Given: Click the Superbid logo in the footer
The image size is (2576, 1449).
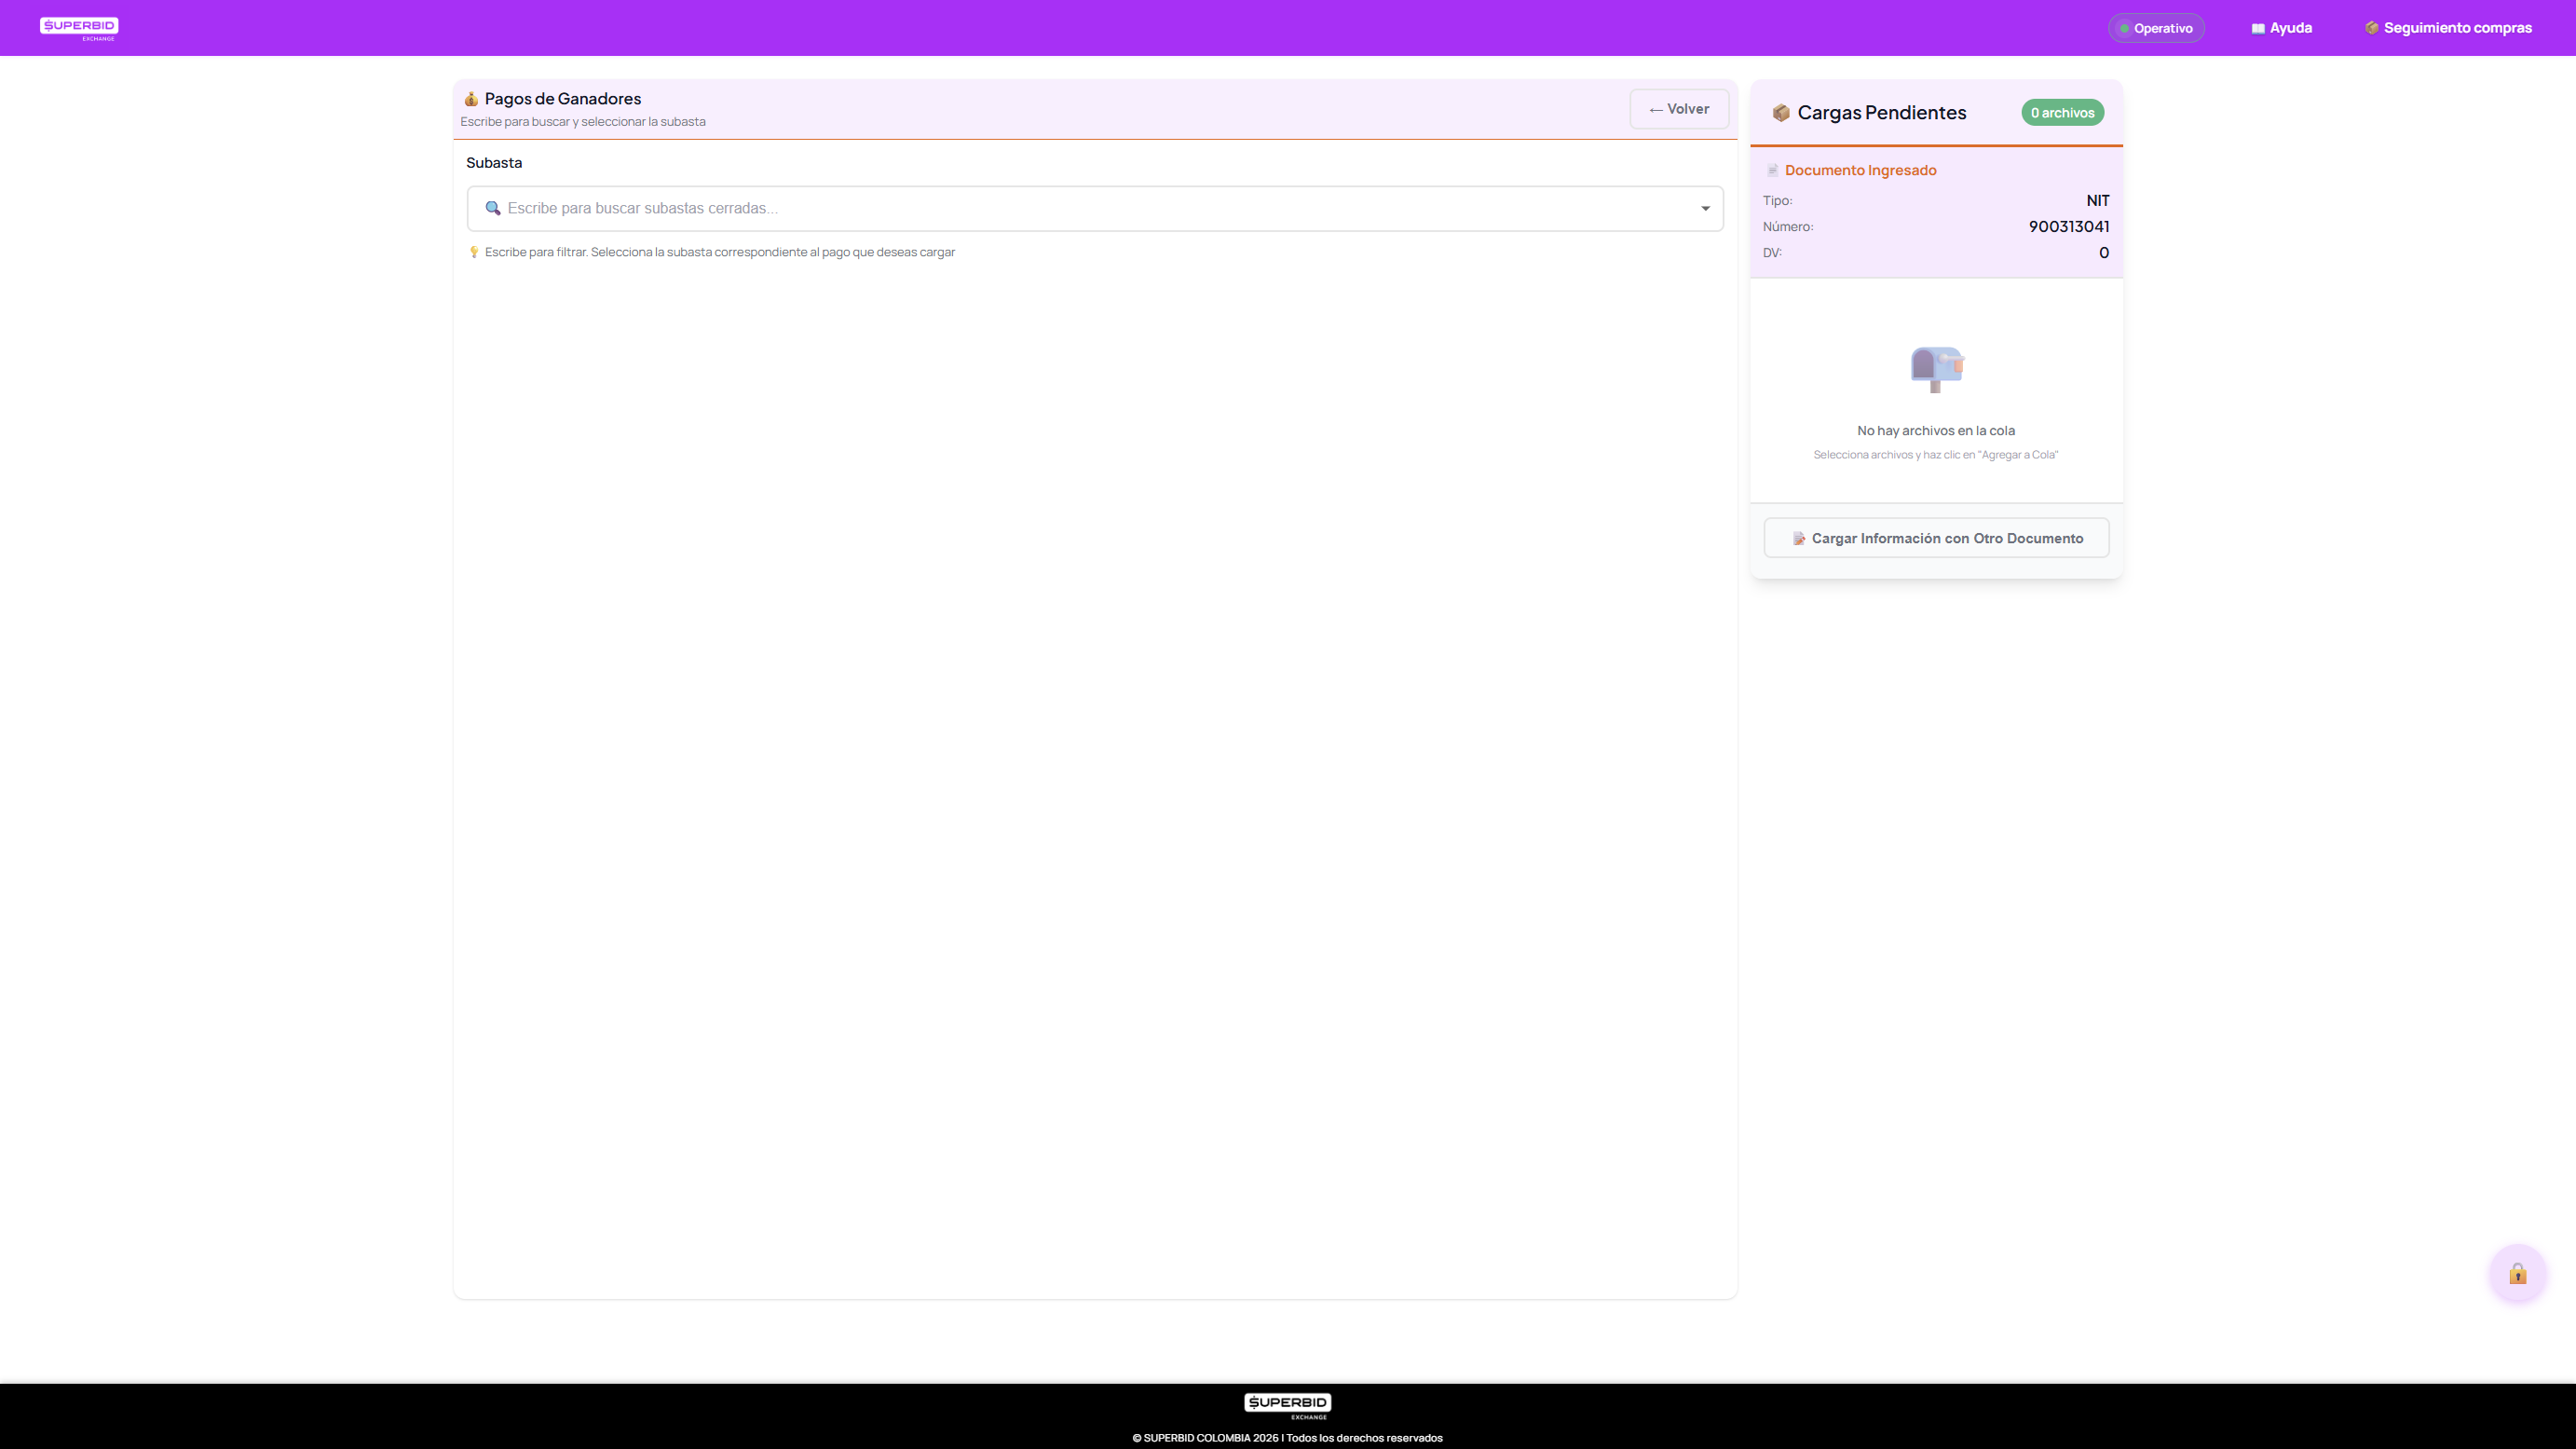Looking at the screenshot, I should point(1287,1405).
